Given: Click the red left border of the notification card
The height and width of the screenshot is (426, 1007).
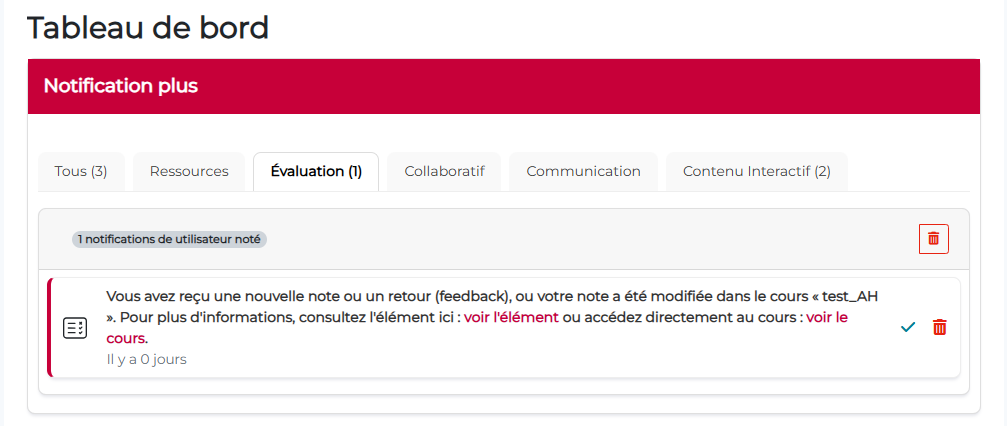Looking at the screenshot, I should click(x=49, y=328).
